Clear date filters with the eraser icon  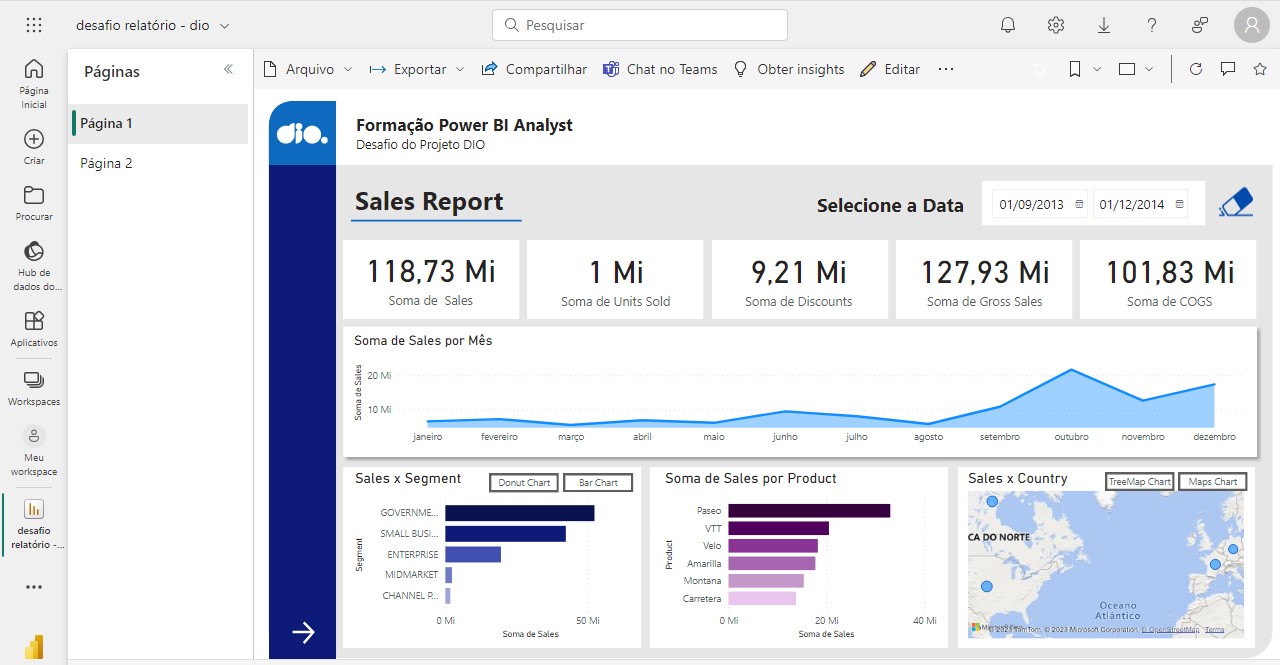tap(1236, 200)
